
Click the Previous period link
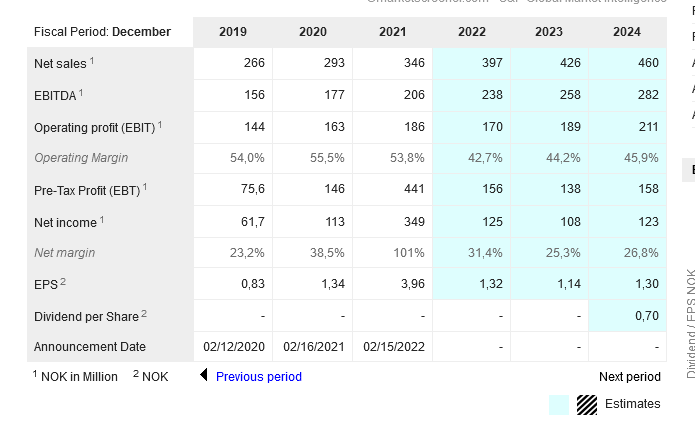coord(258,377)
